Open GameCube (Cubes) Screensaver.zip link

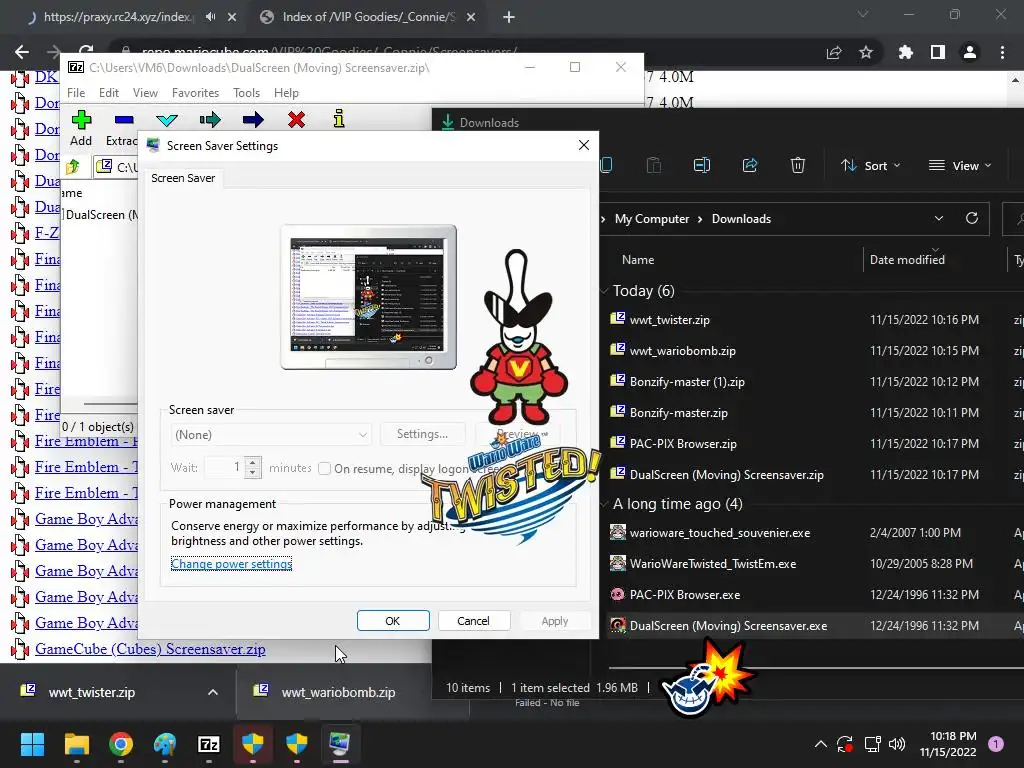[x=150, y=648]
